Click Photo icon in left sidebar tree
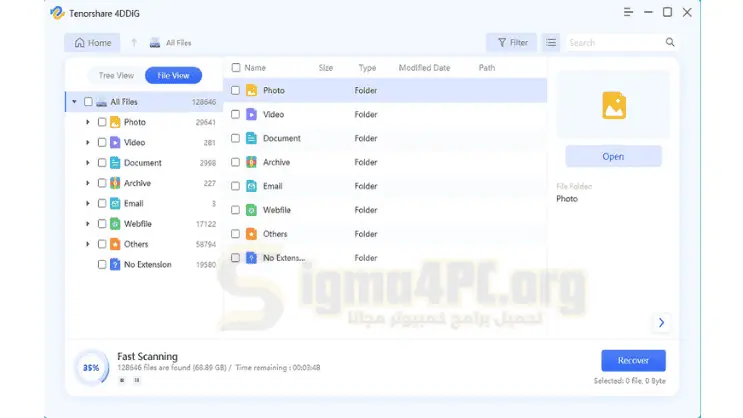The width and height of the screenshot is (743, 418). click(x=115, y=122)
